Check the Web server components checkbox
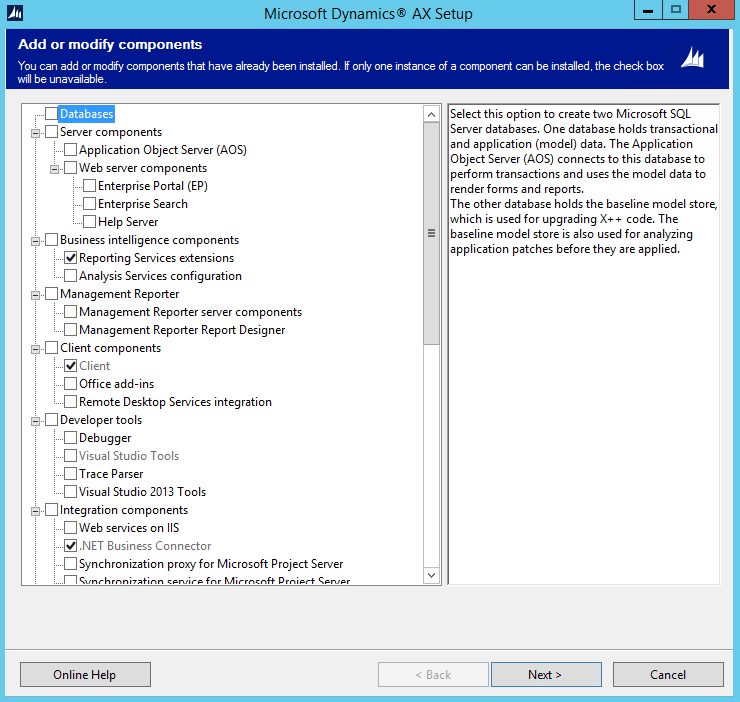Screen dimensions: 740x702 tap(70, 167)
